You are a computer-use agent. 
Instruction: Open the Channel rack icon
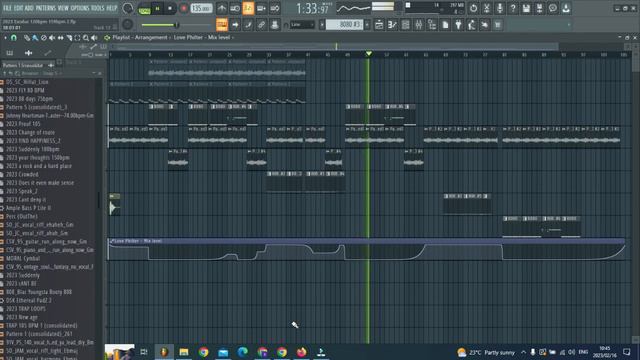click(x=405, y=25)
